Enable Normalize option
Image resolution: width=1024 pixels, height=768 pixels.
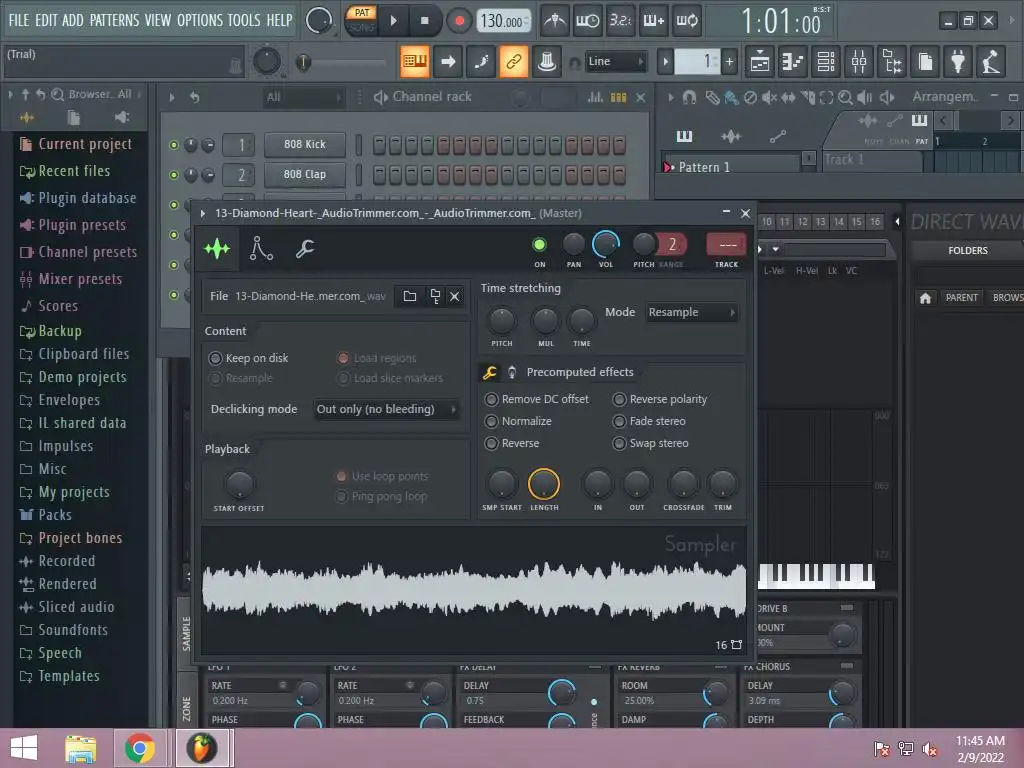pos(519,421)
